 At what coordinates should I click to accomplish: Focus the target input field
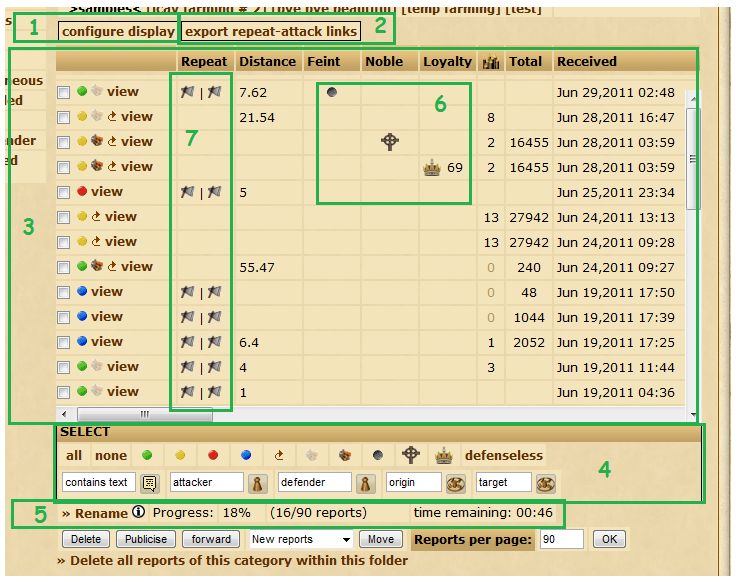click(503, 482)
